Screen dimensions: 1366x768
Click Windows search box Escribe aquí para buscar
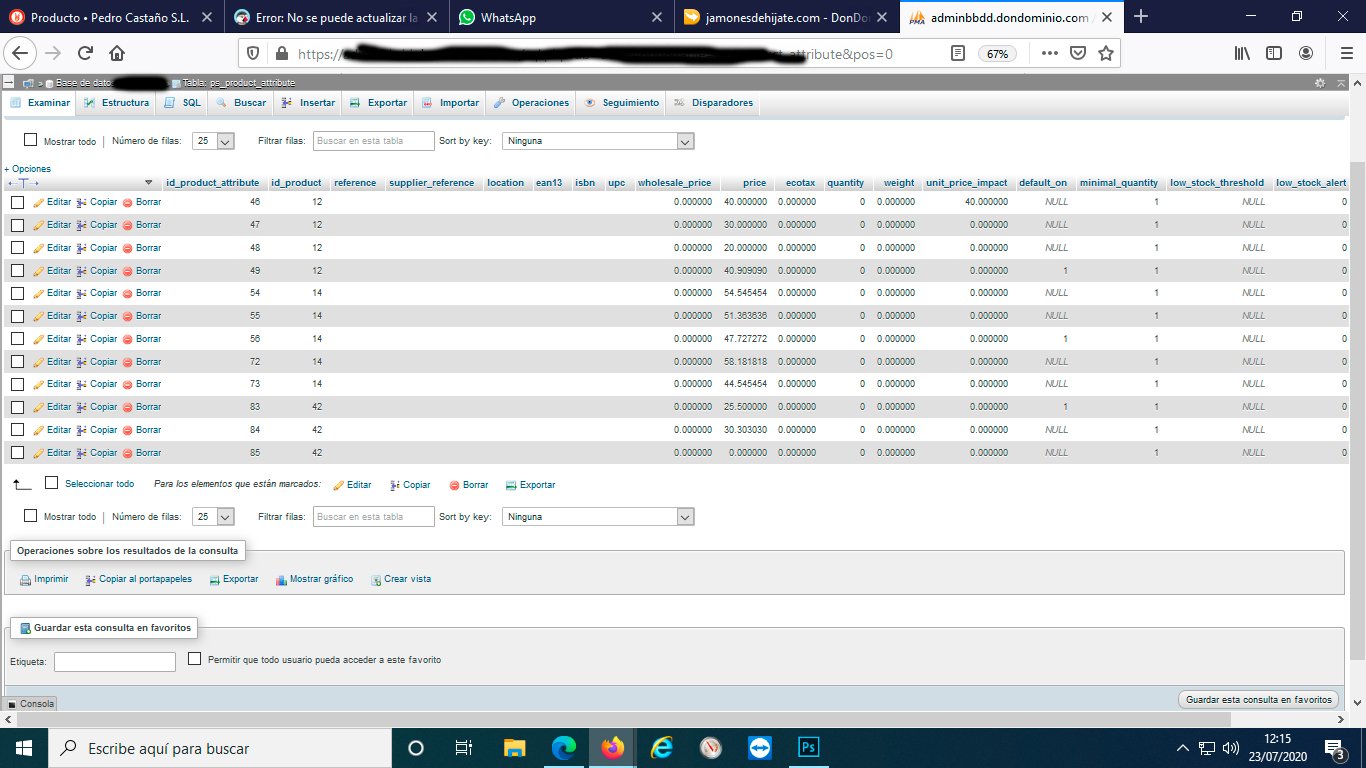click(221, 748)
